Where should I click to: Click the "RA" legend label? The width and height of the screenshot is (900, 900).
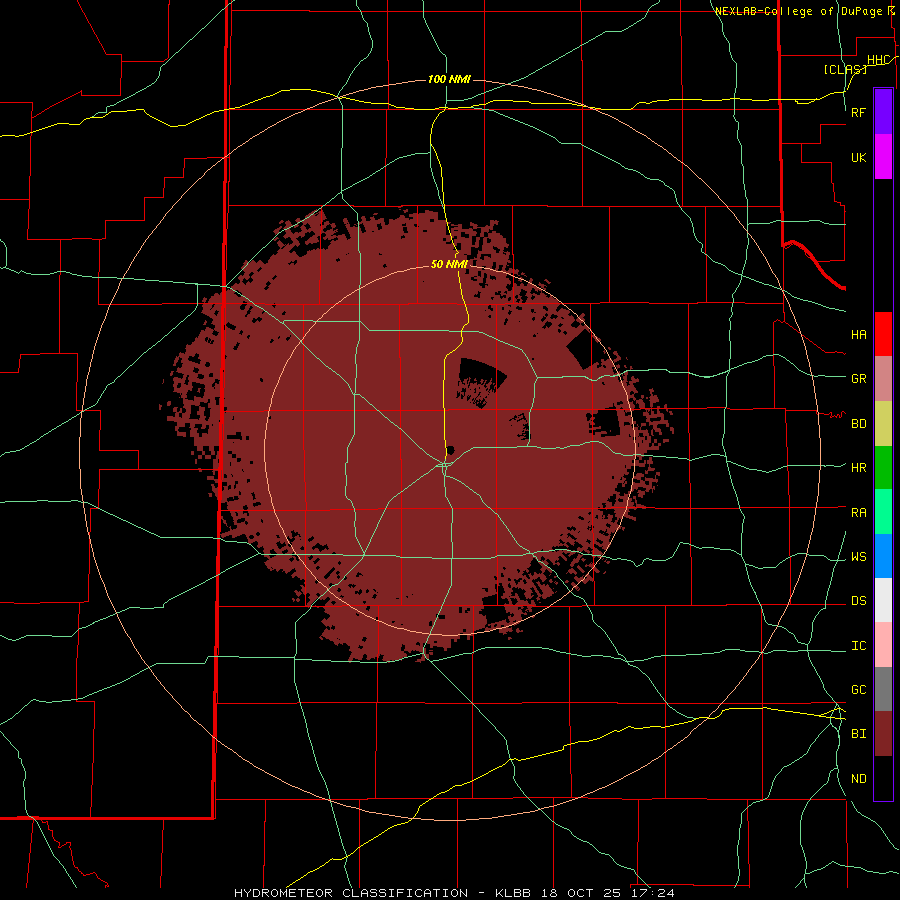(x=859, y=513)
